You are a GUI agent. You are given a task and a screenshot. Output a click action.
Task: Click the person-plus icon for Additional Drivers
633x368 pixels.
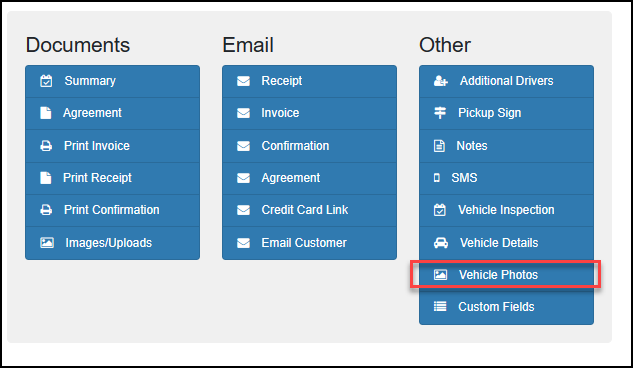coord(440,81)
